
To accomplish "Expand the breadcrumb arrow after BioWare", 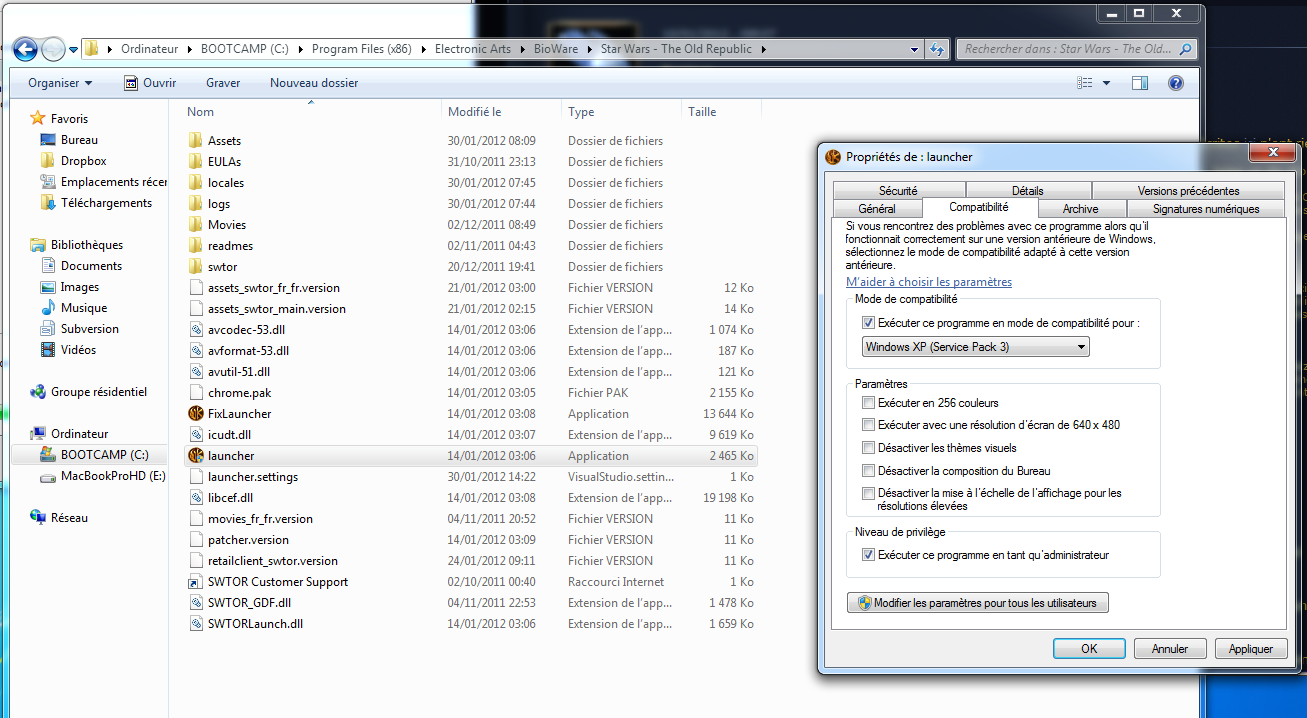I will pyautogui.click(x=589, y=49).
